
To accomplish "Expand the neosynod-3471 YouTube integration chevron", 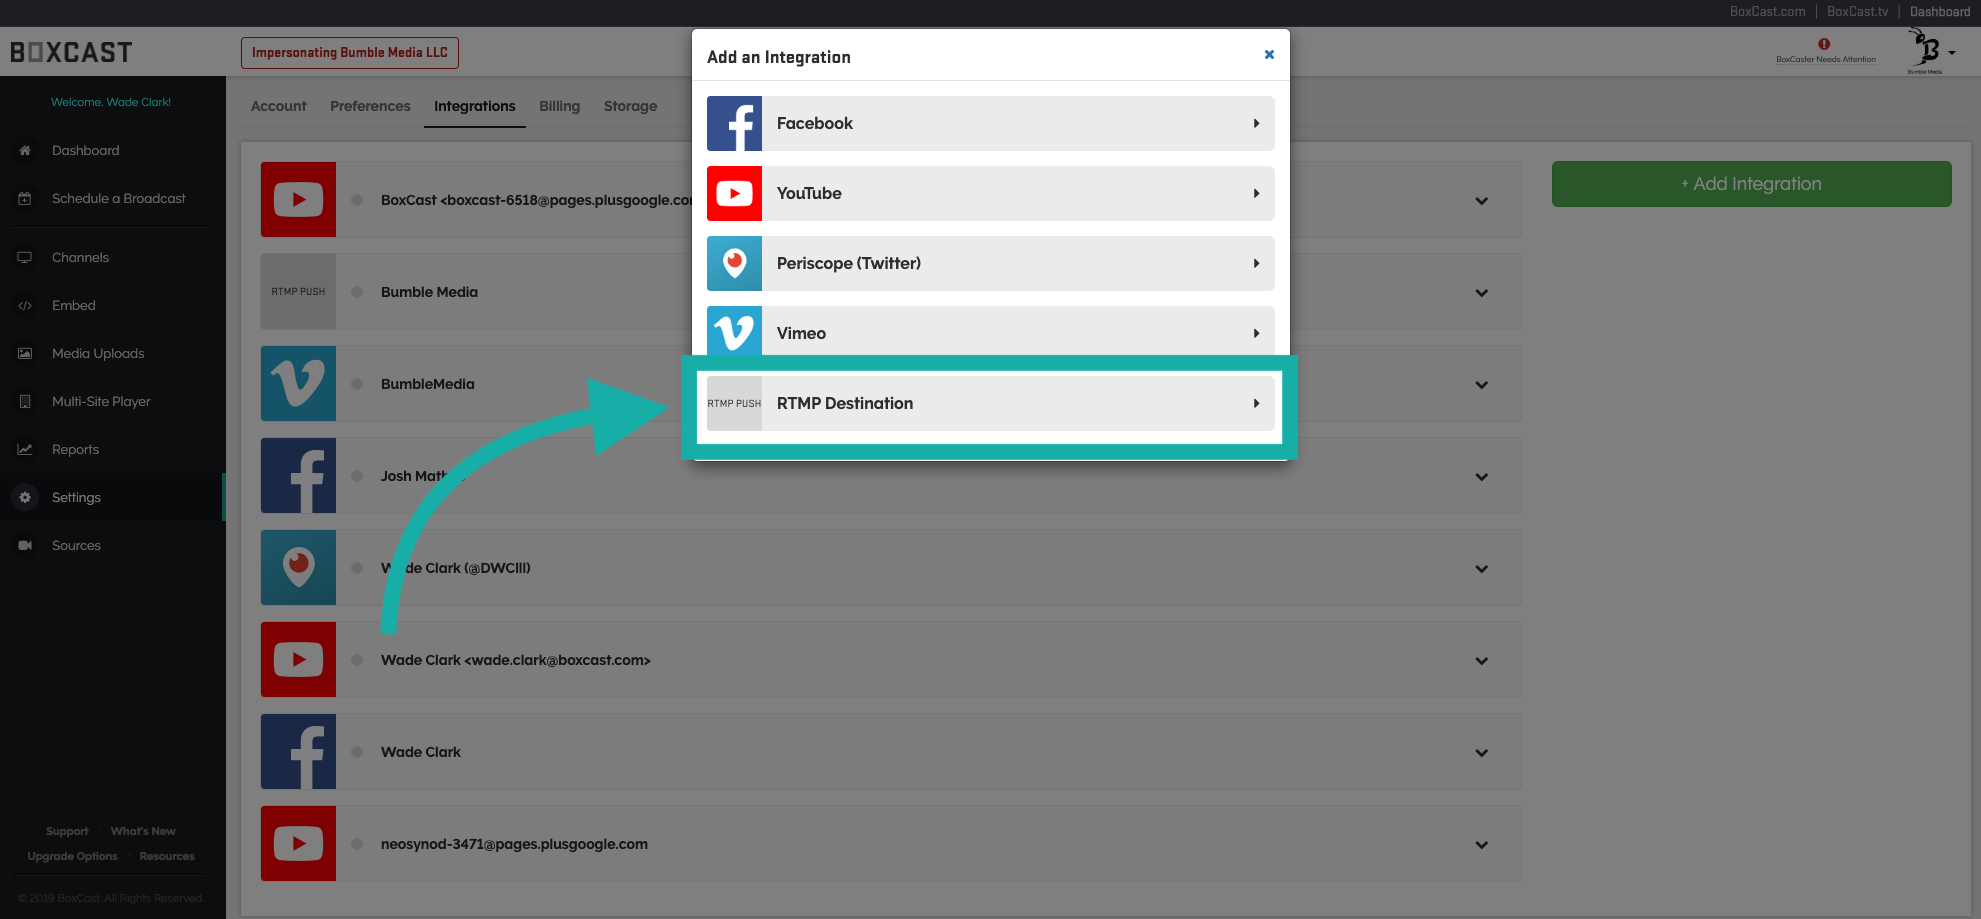I will click(1481, 845).
